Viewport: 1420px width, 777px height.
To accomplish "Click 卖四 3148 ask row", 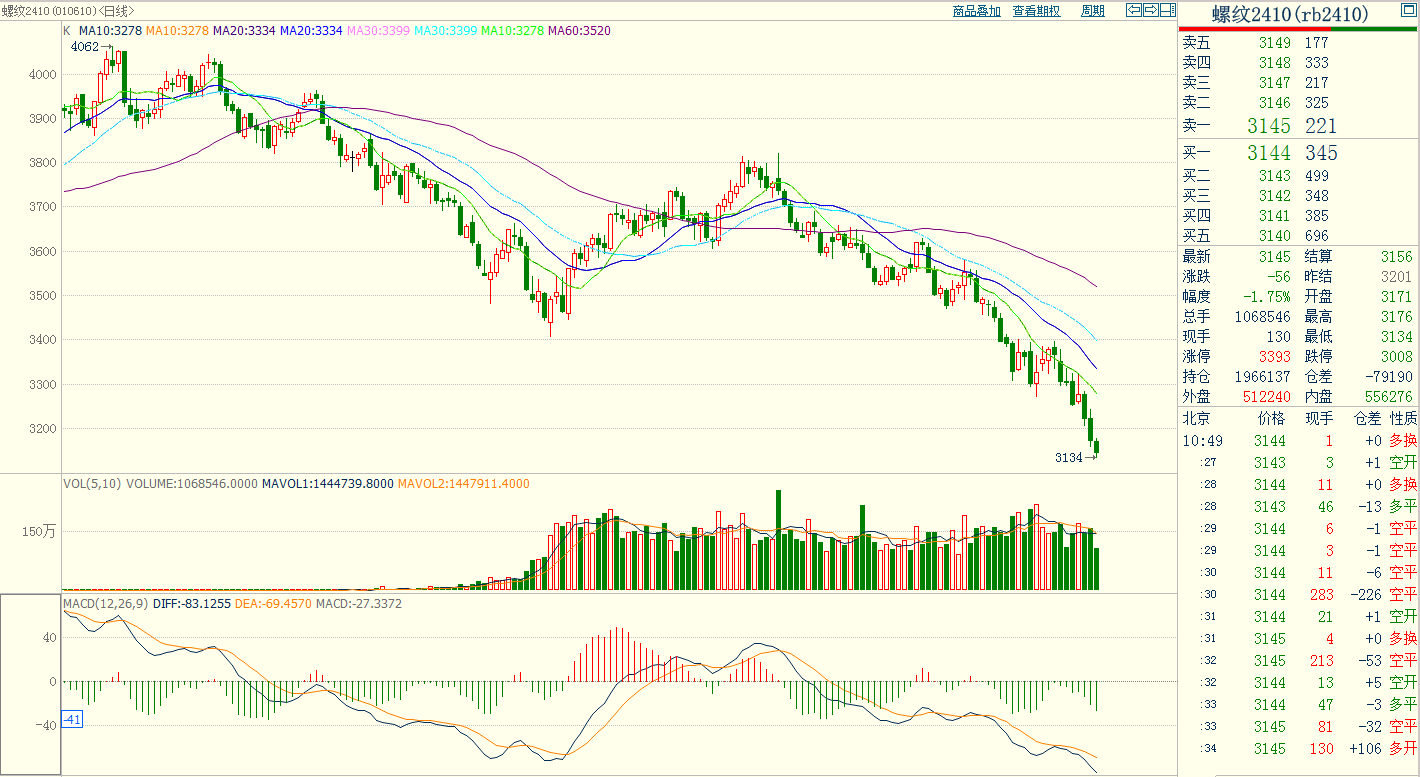I will pyautogui.click(x=1299, y=63).
